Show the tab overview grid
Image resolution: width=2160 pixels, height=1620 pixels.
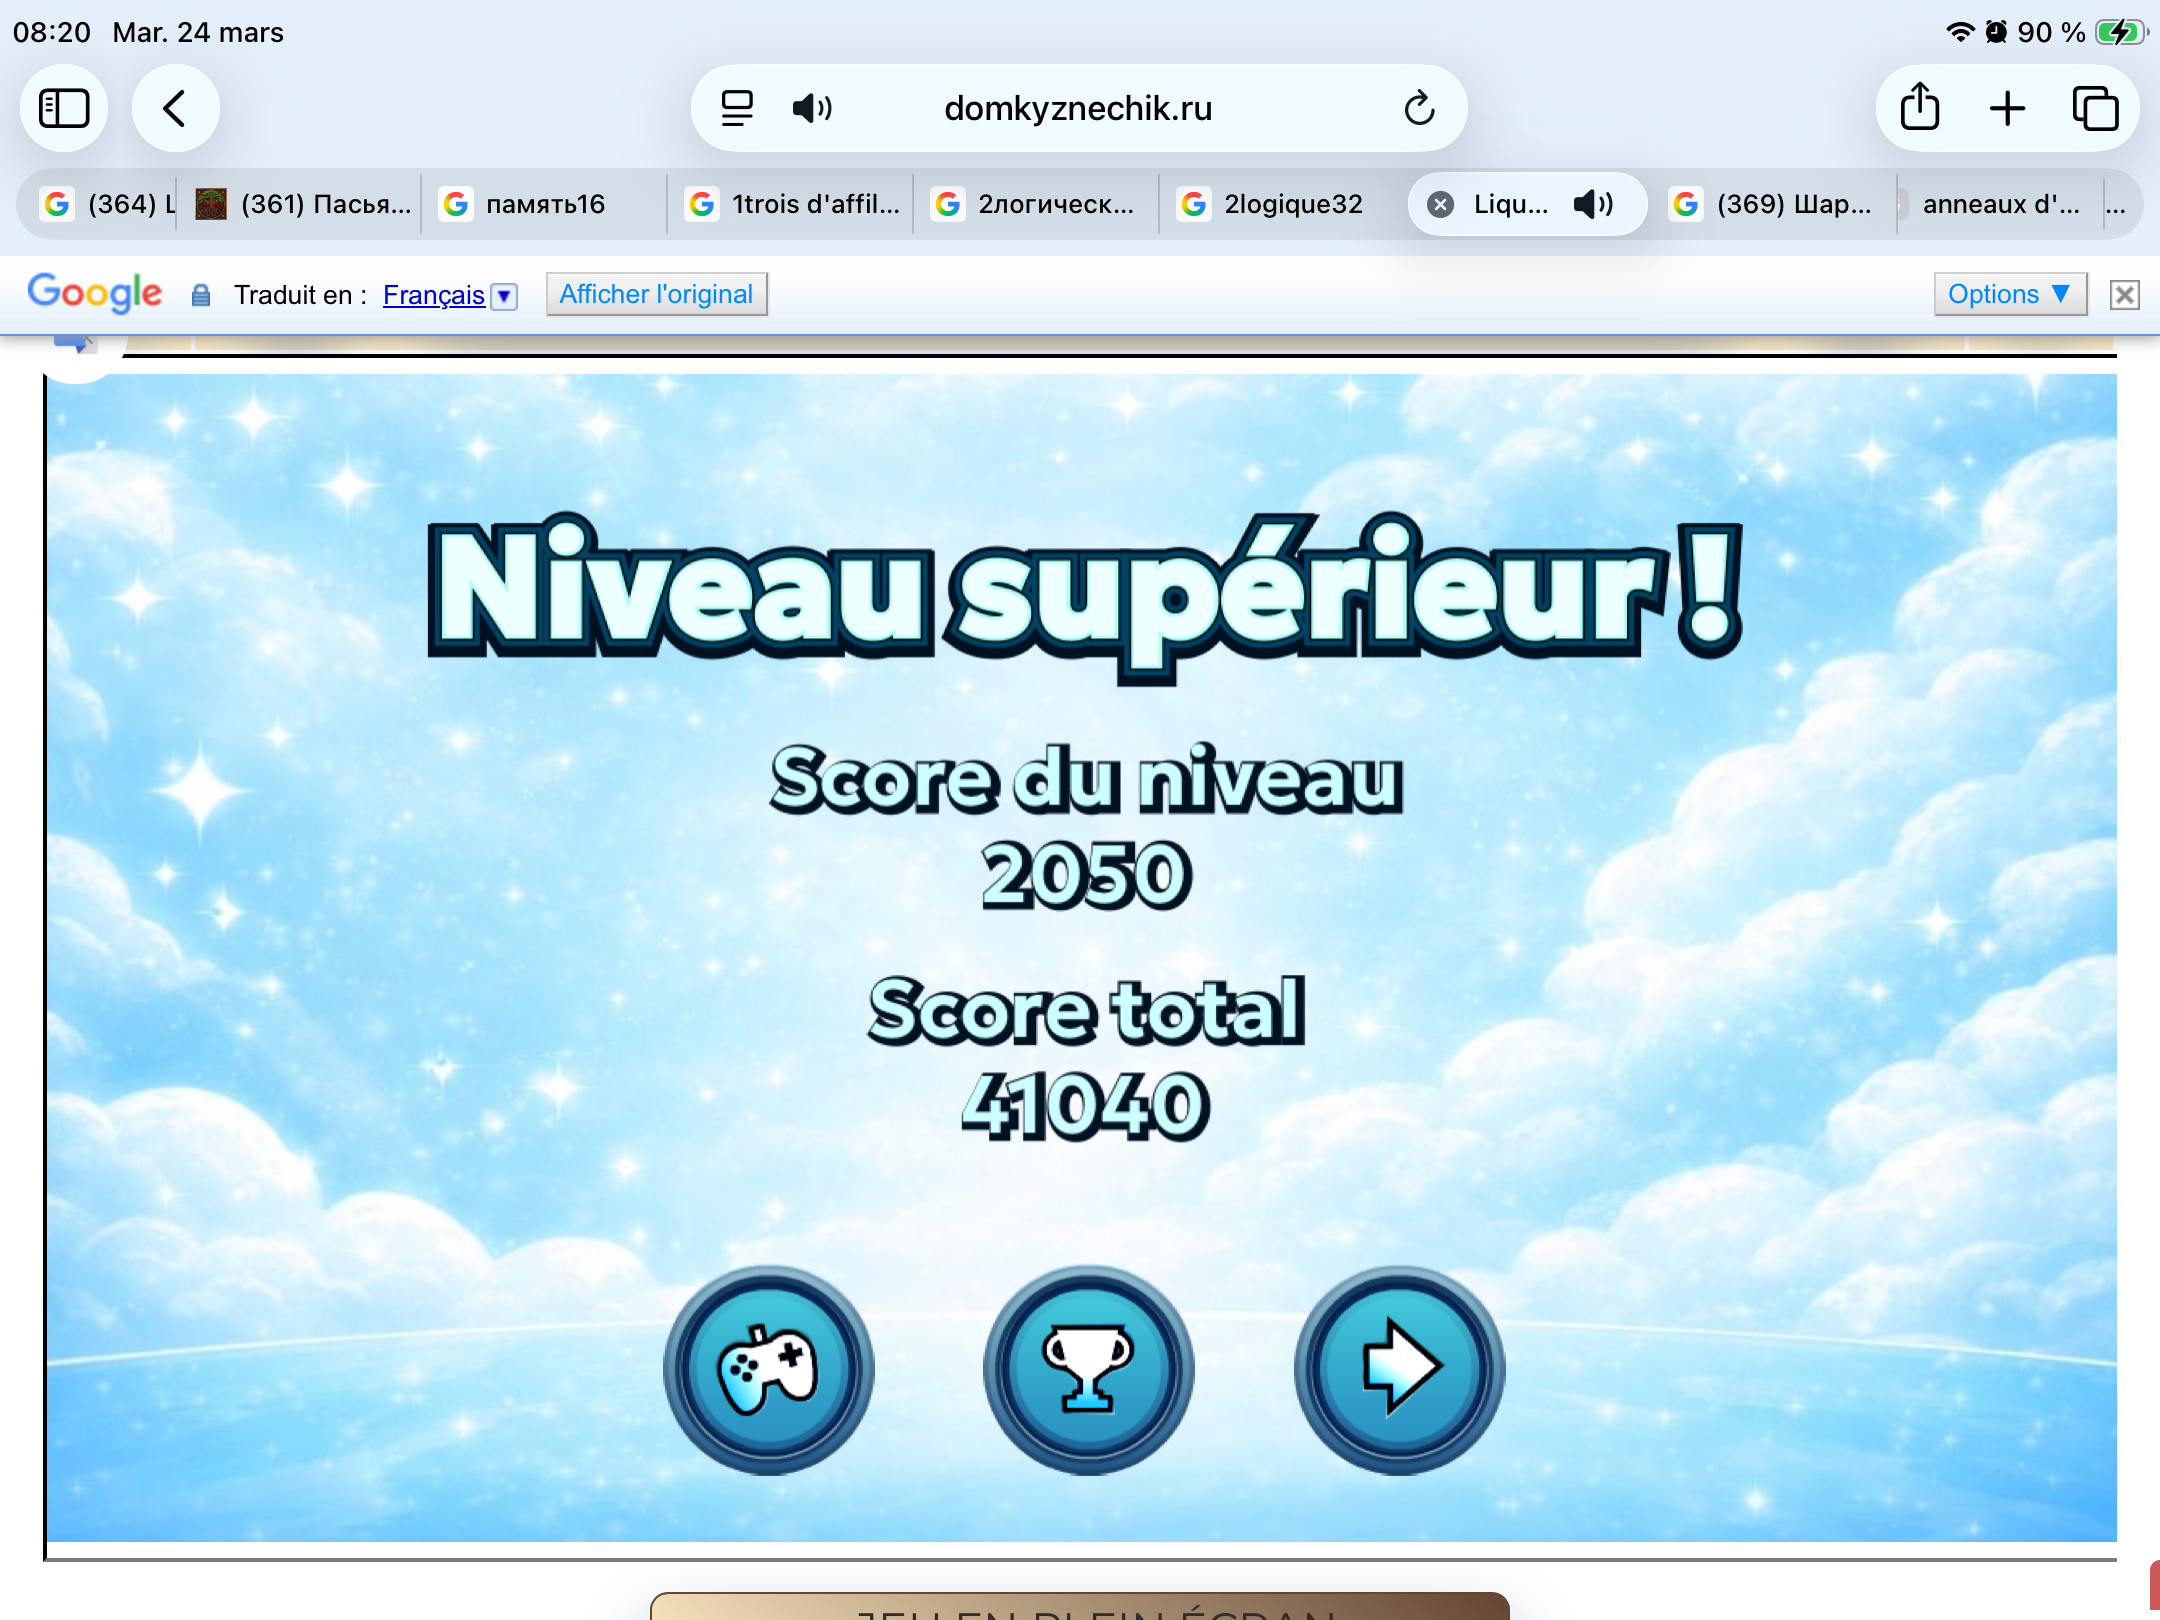pyautogui.click(x=2095, y=108)
